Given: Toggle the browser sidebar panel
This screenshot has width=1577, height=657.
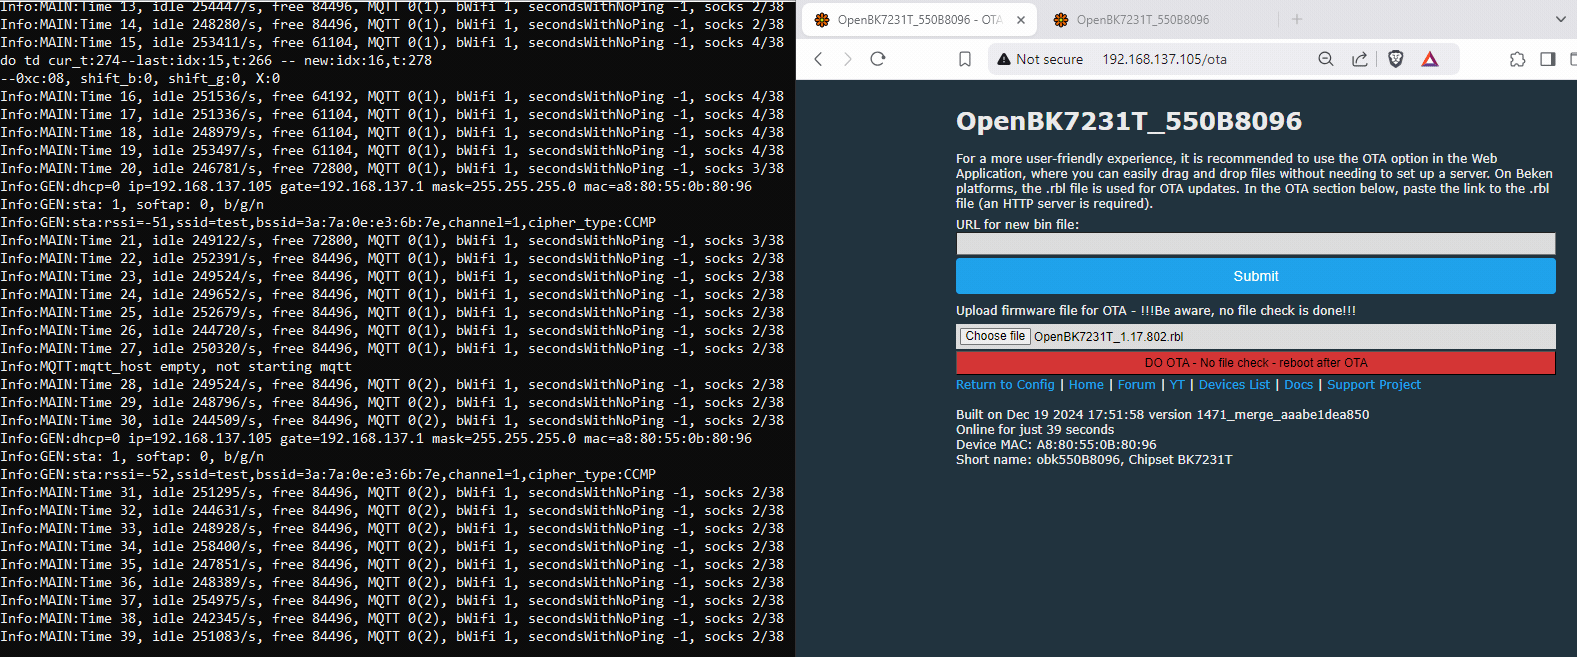Looking at the screenshot, I should pos(1548,59).
